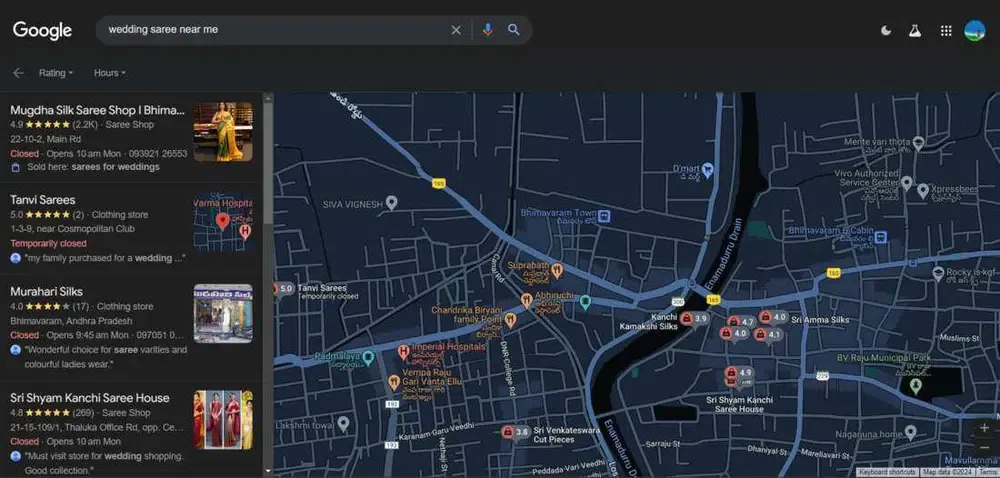1000x478 pixels.
Task: Click the 4.1 rated shop marker
Action: [767, 335]
